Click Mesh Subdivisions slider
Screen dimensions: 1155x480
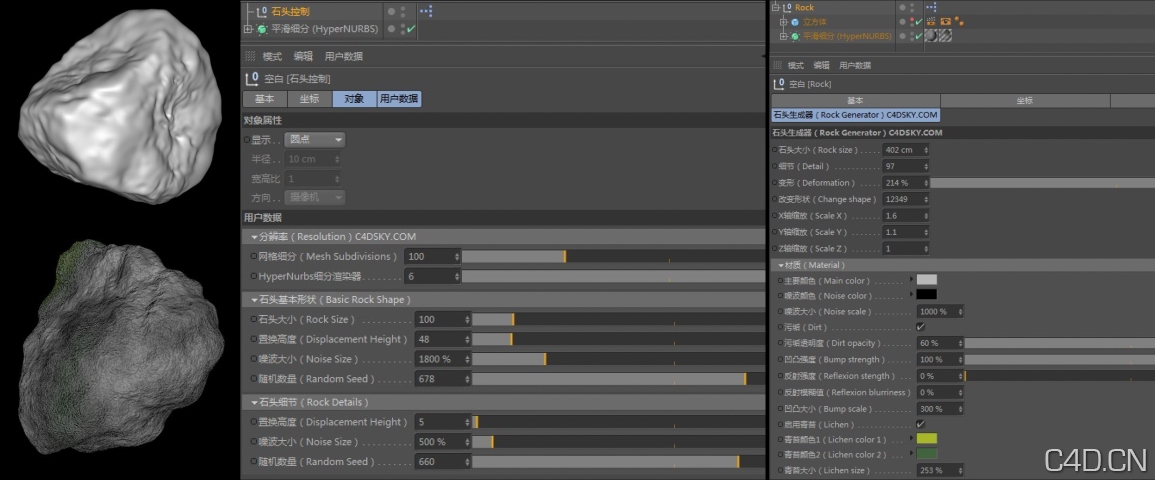click(613, 256)
